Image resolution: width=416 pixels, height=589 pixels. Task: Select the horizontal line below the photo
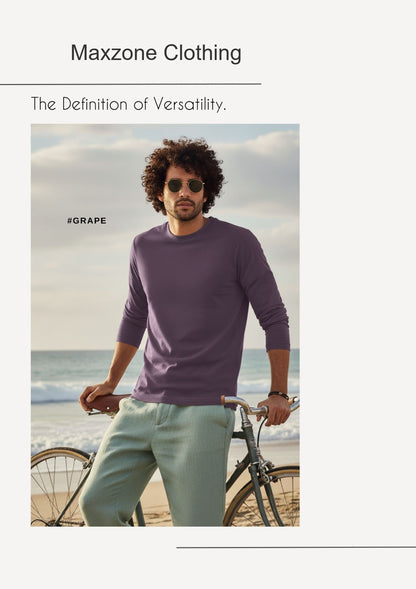[296, 547]
